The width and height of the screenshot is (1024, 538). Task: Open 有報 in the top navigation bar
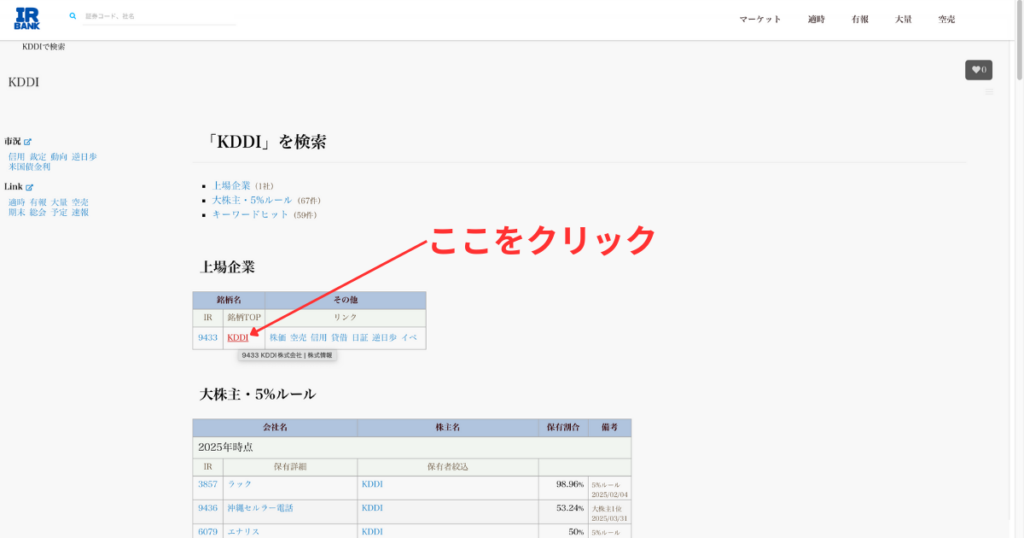pos(860,20)
